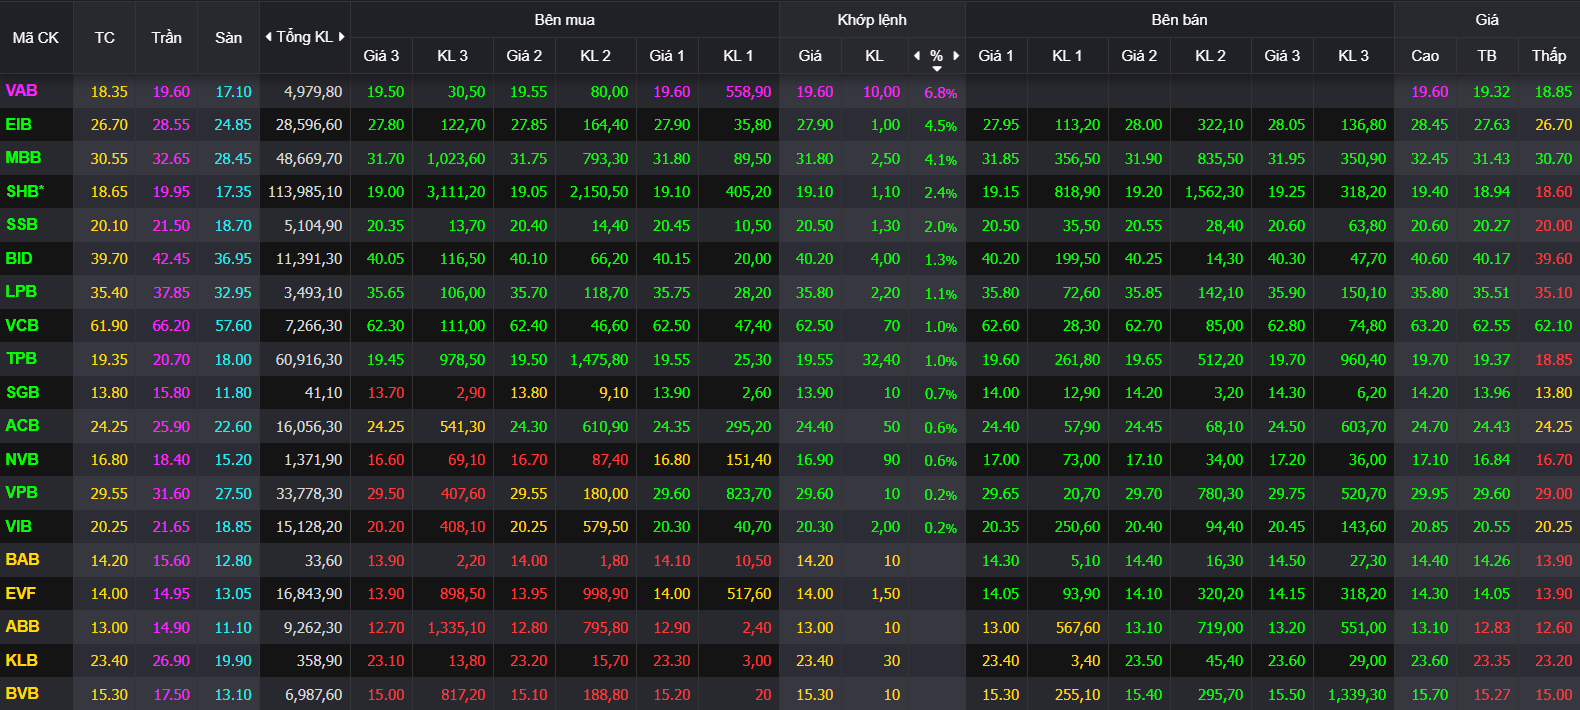Click SGB's total volume 41,10
Viewport: 1580px width, 710px height.
323,393
